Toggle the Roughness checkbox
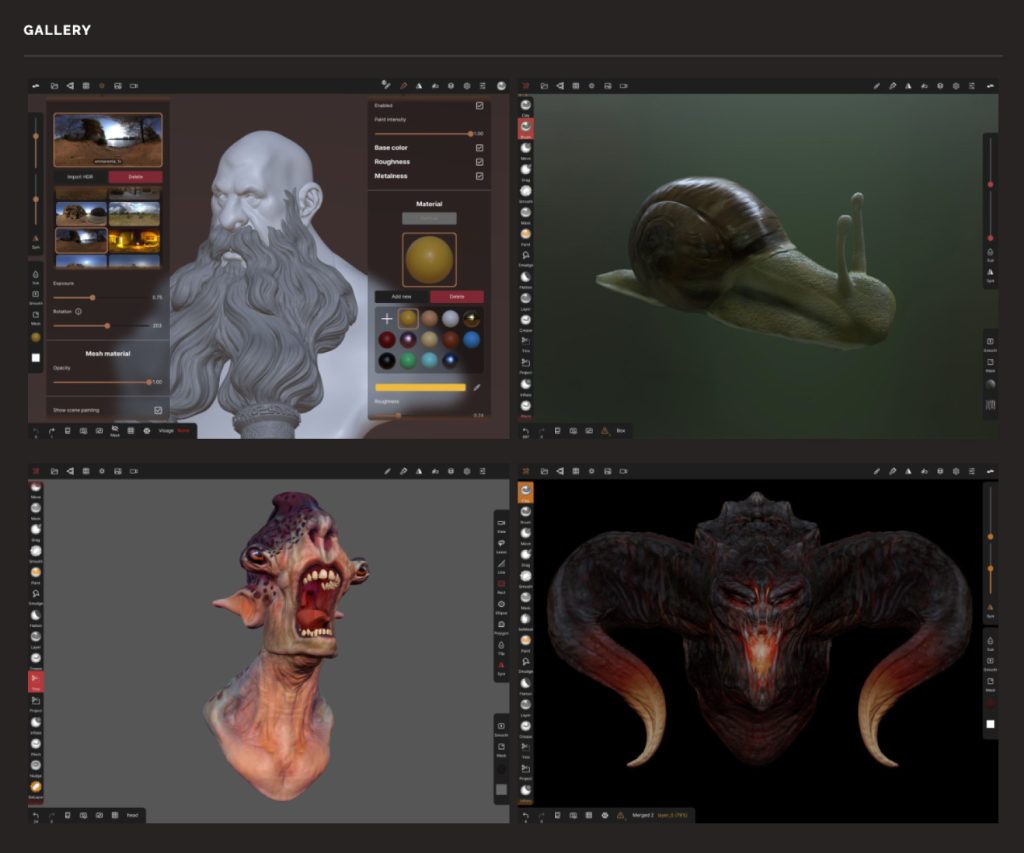Screen dimensions: 1024x853 [x=479, y=162]
